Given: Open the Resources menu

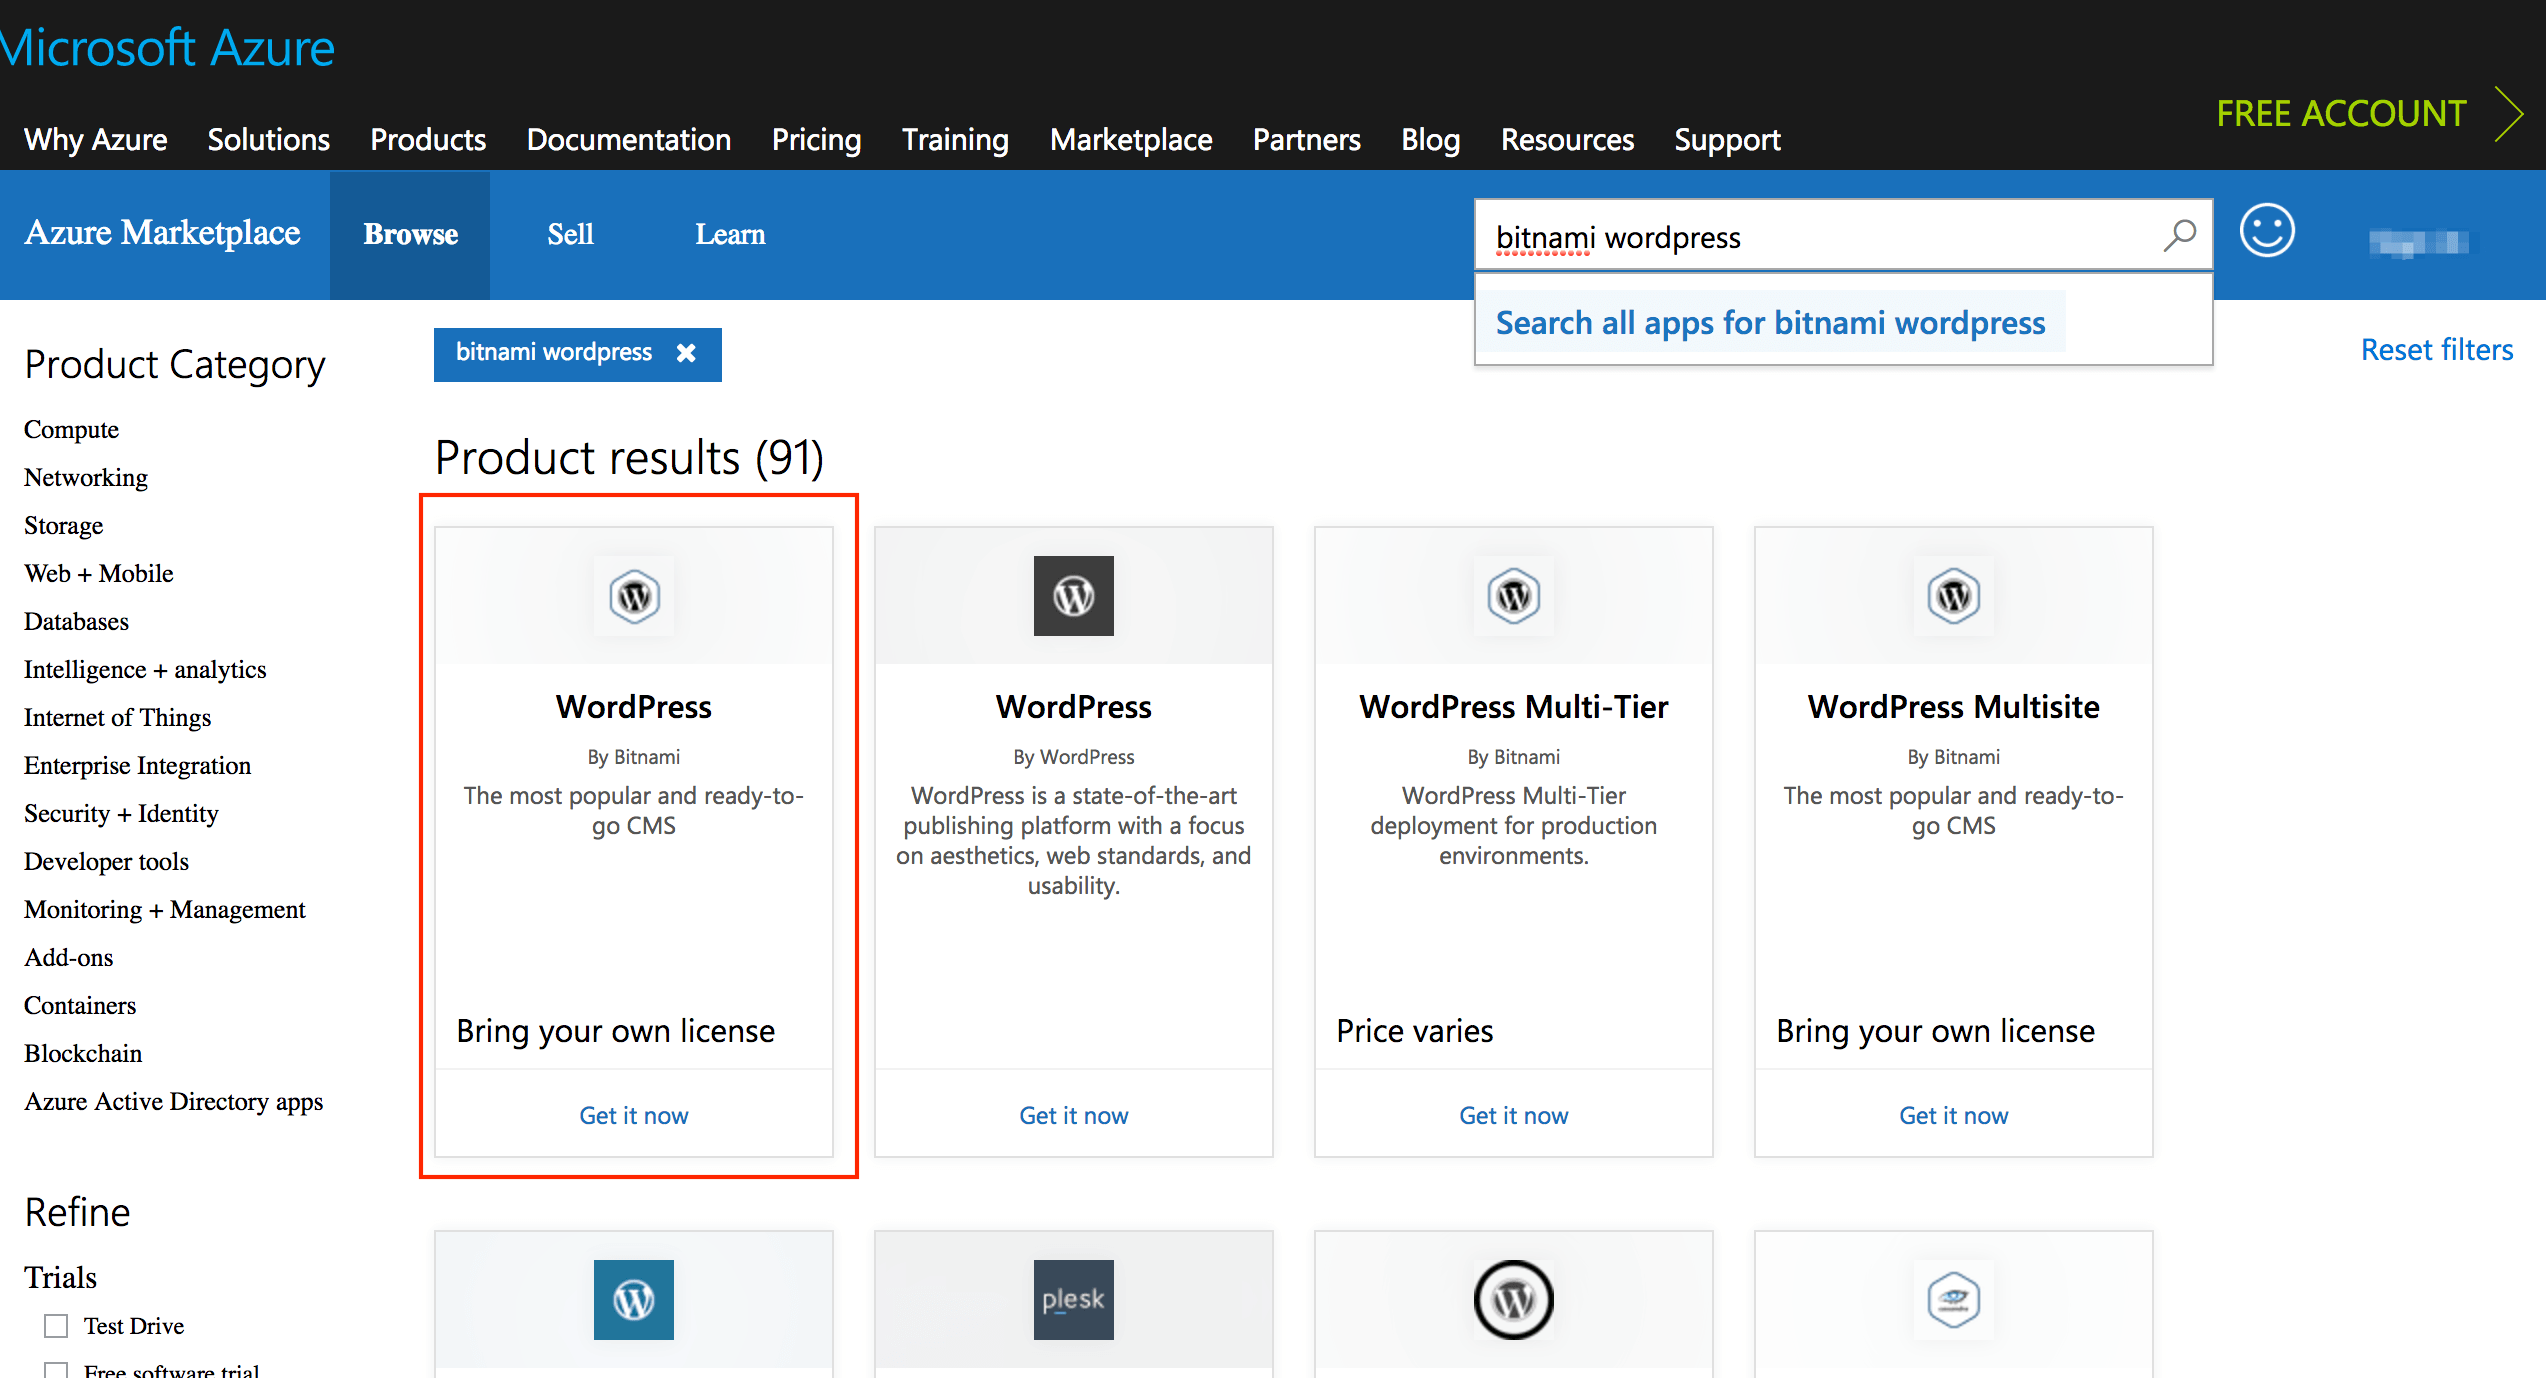Looking at the screenshot, I should 1568,140.
